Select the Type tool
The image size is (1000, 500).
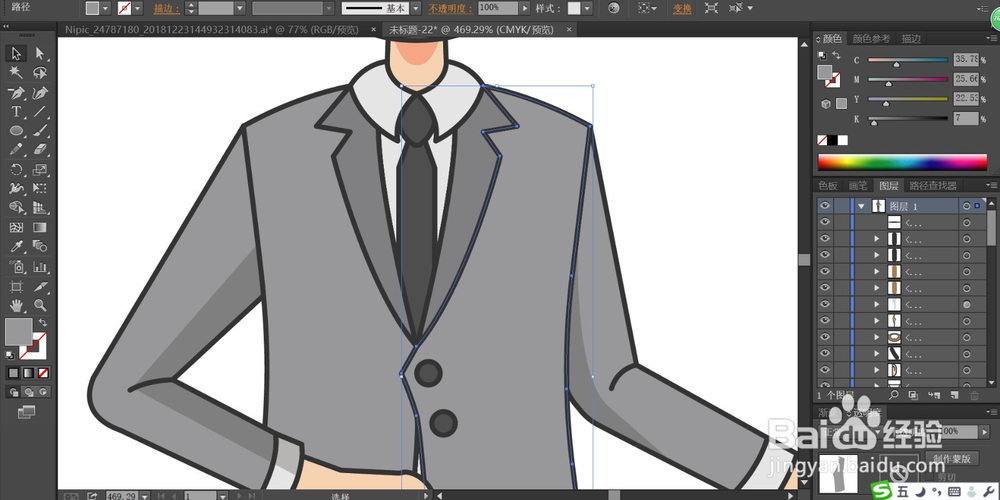tap(16, 112)
